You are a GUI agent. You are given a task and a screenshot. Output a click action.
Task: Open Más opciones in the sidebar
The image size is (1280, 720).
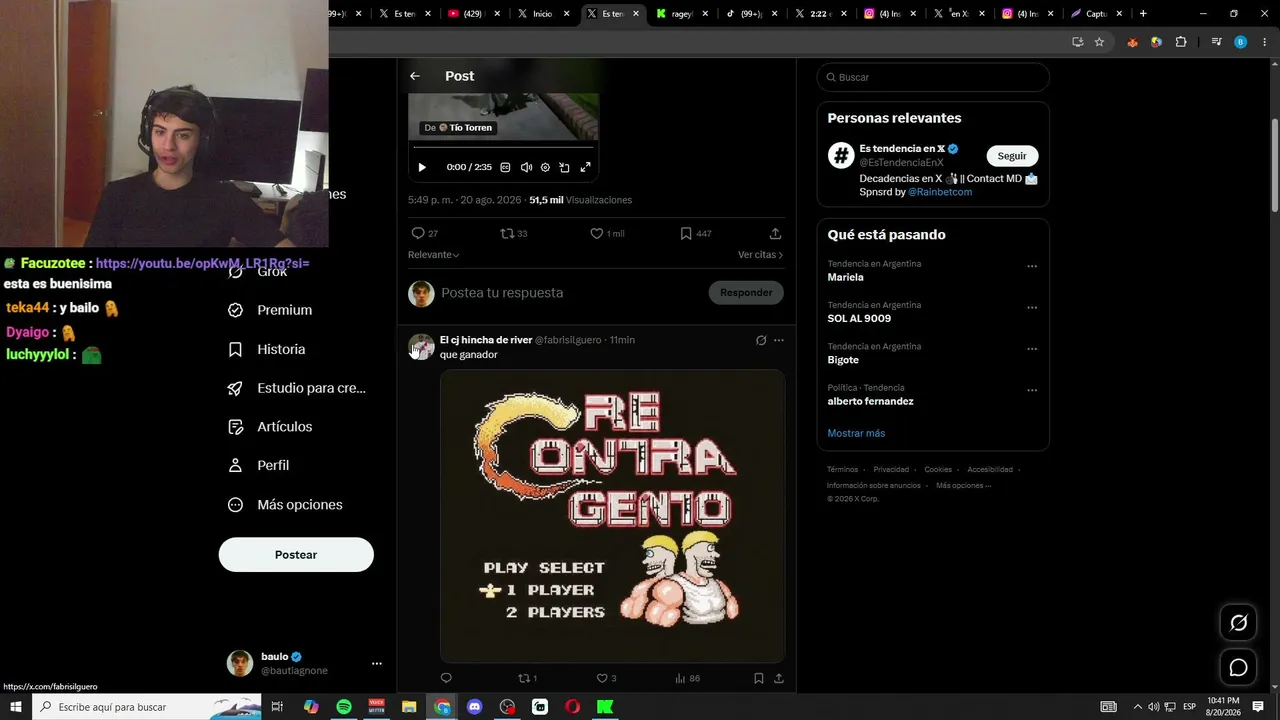click(285, 505)
